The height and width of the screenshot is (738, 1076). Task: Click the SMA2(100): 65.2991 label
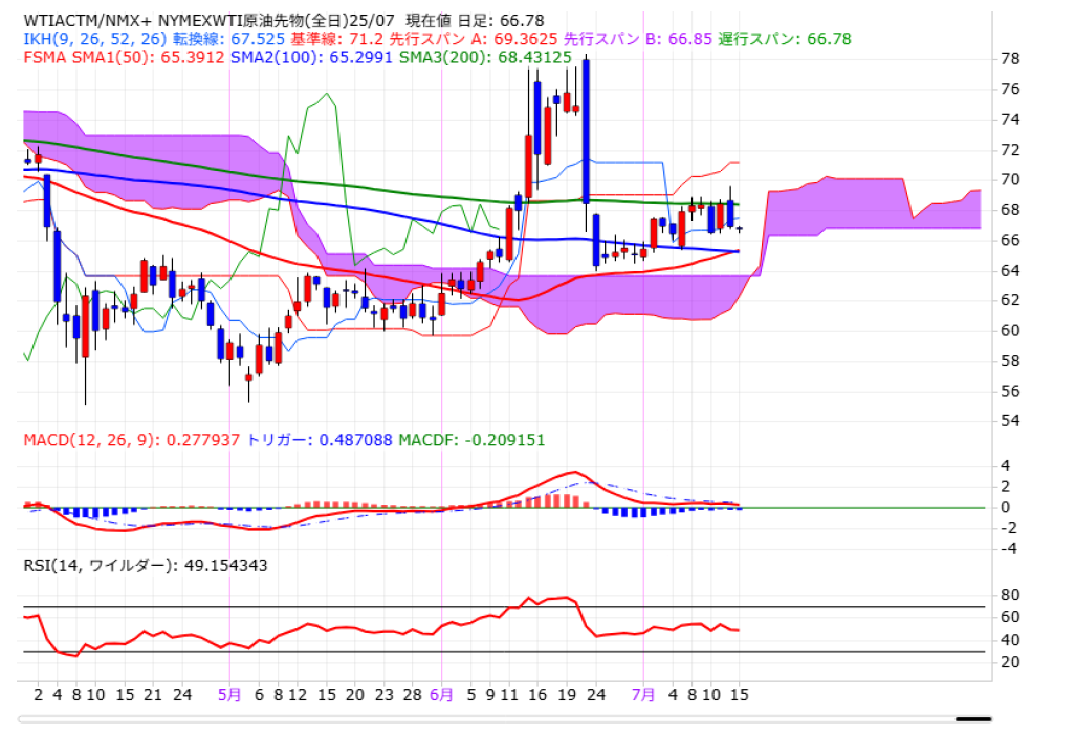click(x=312, y=57)
